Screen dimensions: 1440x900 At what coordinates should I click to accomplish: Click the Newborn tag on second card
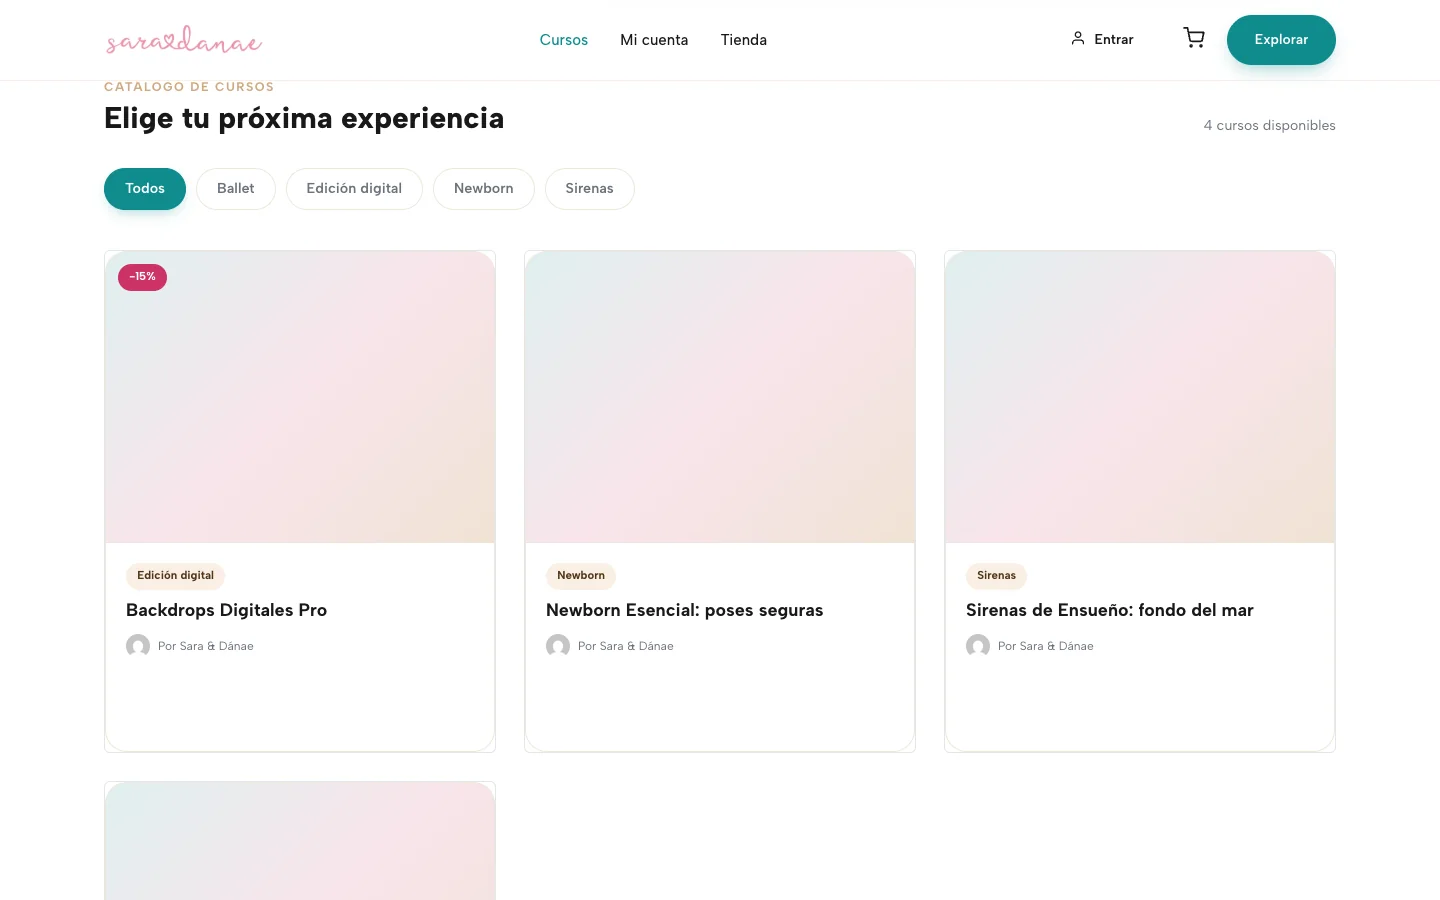pos(581,576)
